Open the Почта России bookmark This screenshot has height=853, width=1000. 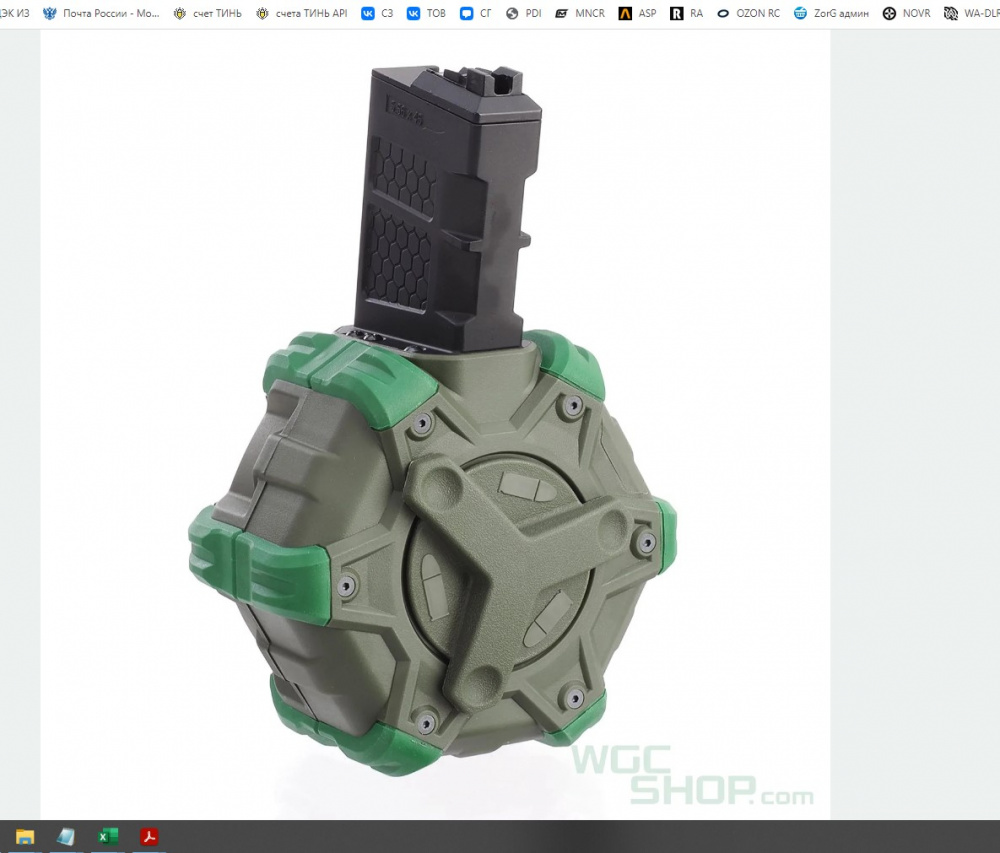pos(101,14)
